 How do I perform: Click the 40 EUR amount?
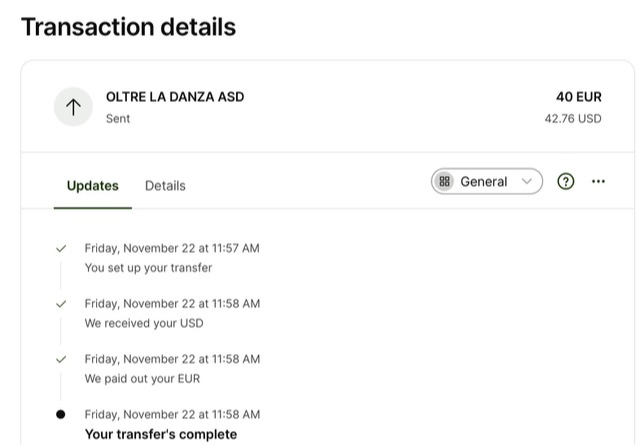tap(579, 97)
